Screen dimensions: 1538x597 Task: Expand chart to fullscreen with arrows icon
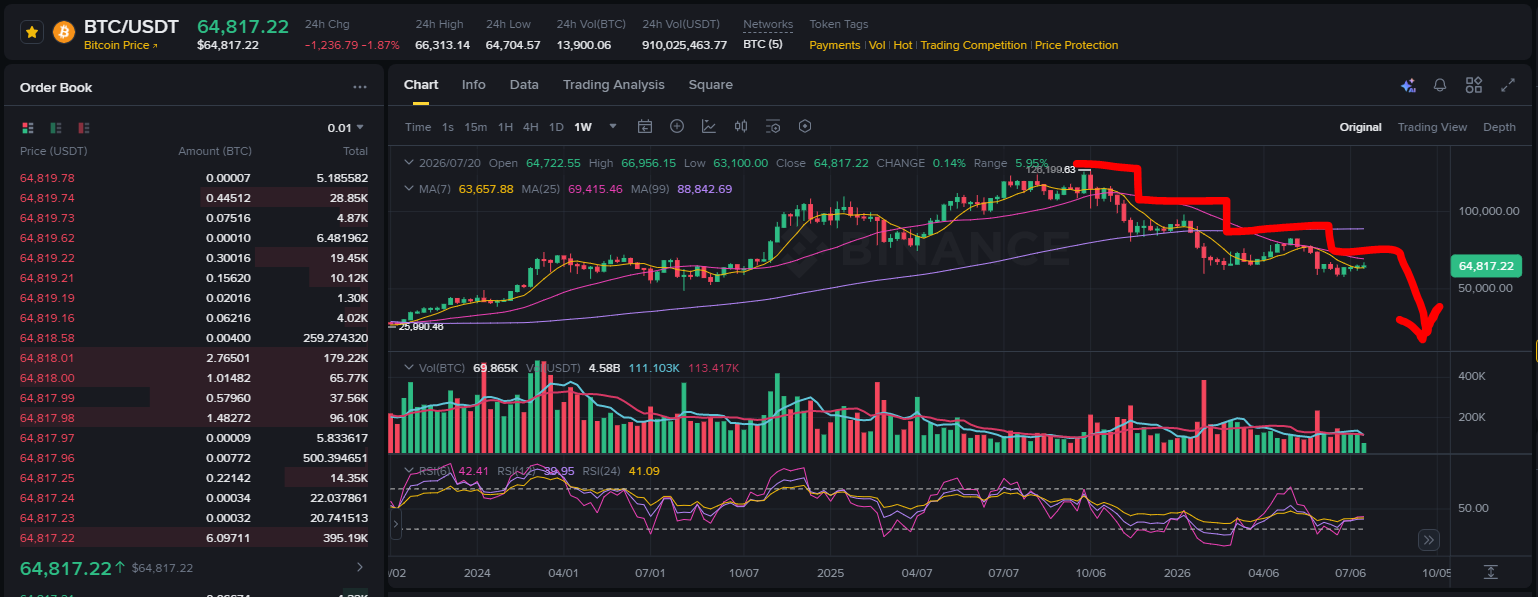tap(1508, 86)
